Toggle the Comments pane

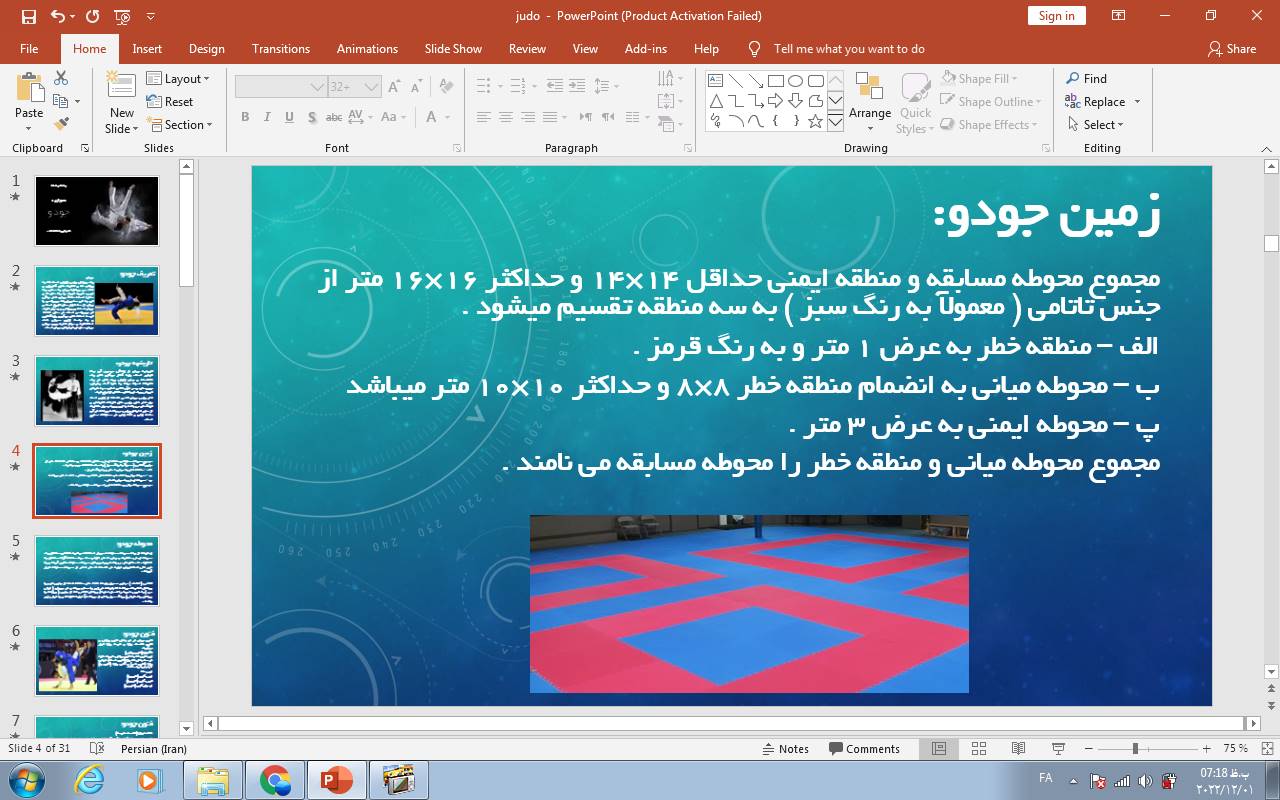(864, 749)
